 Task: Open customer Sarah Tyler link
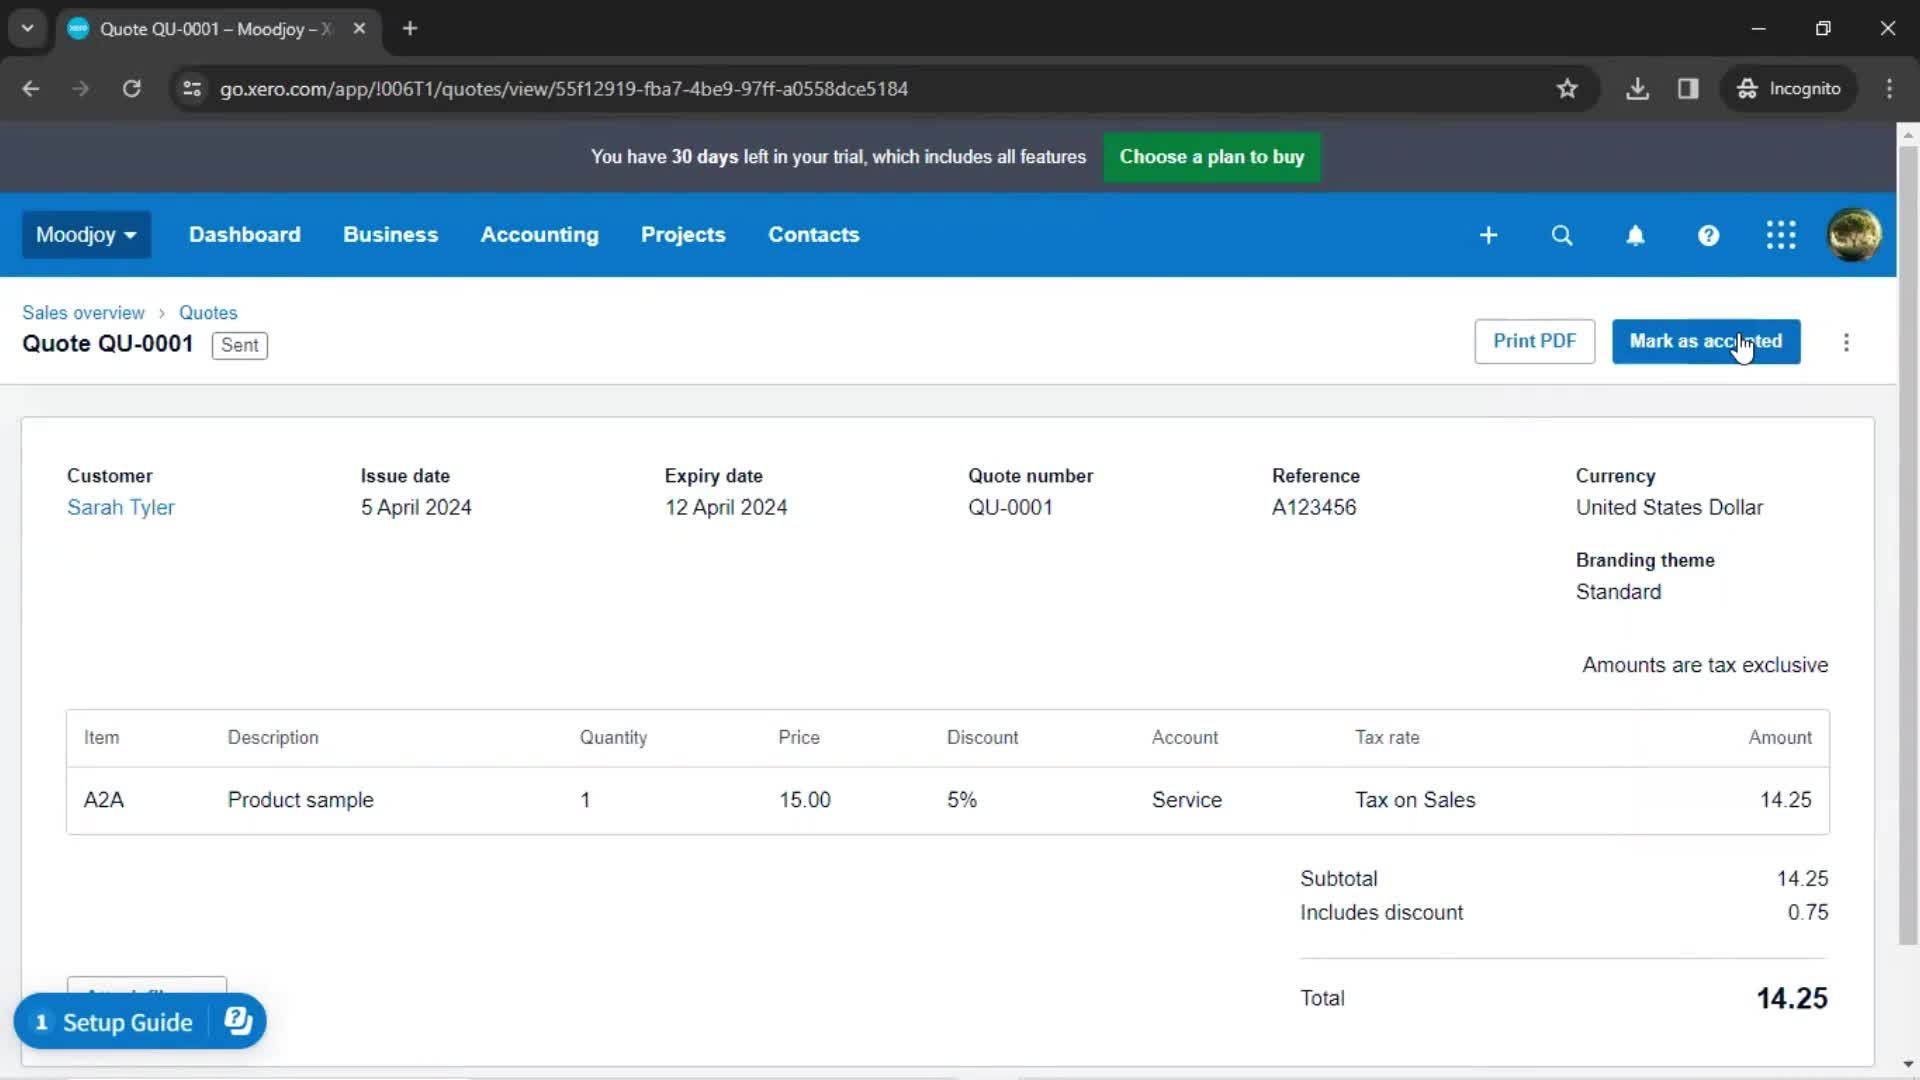coord(120,508)
